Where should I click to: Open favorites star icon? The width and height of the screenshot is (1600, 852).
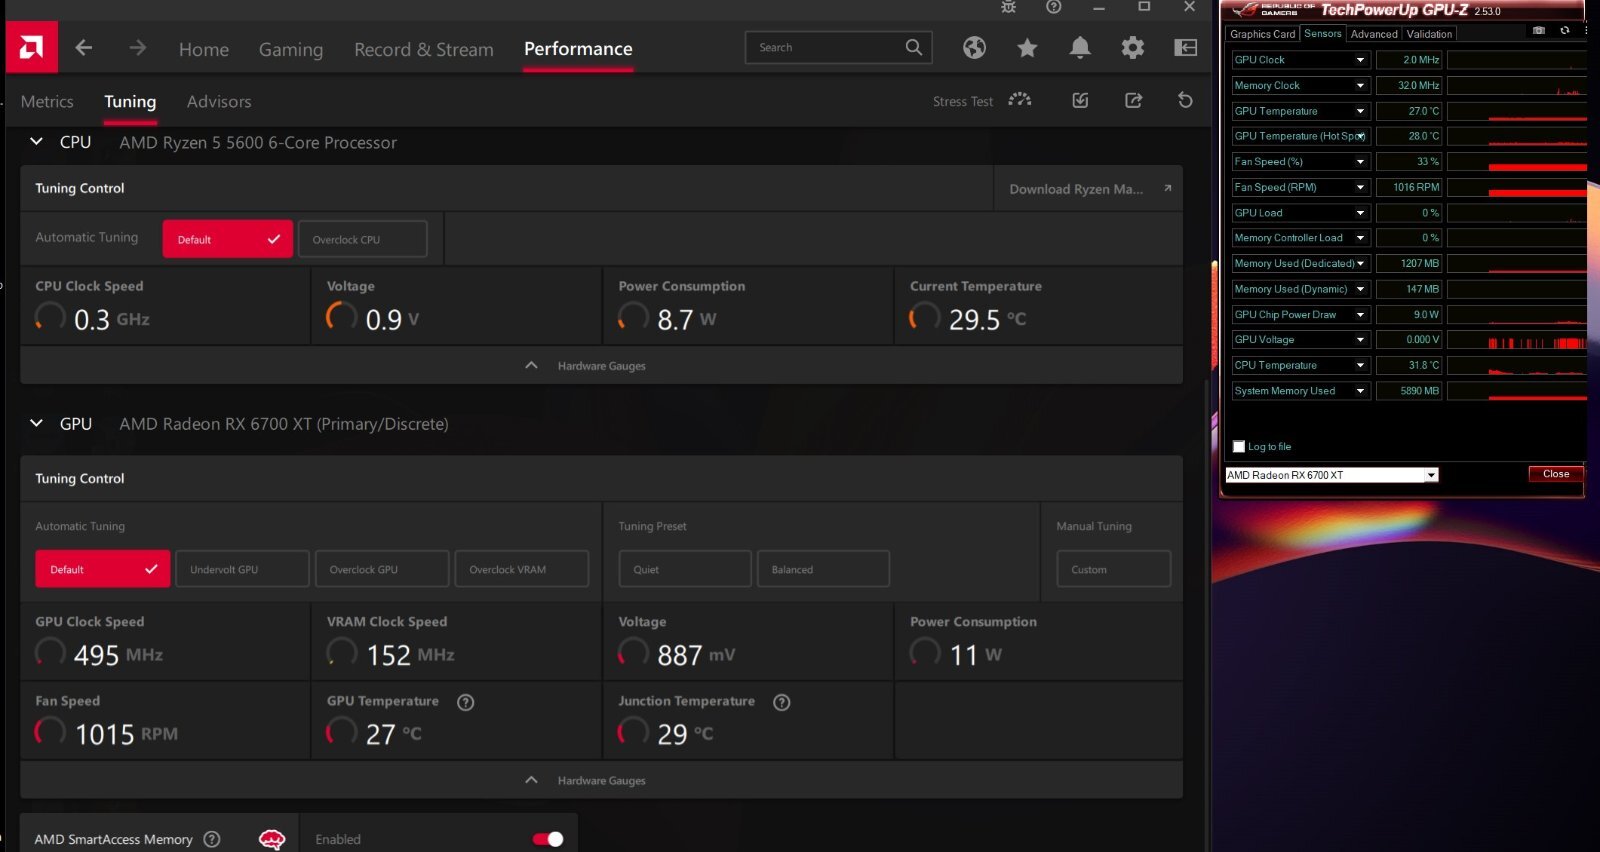1027,47
